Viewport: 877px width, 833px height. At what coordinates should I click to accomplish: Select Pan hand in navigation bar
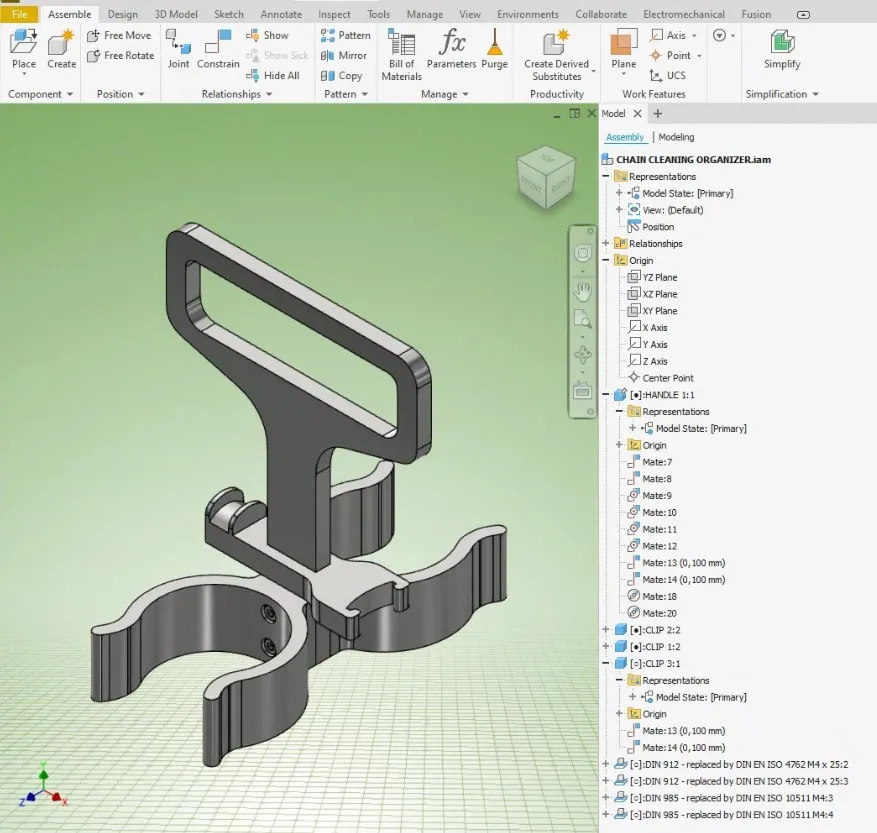583,291
